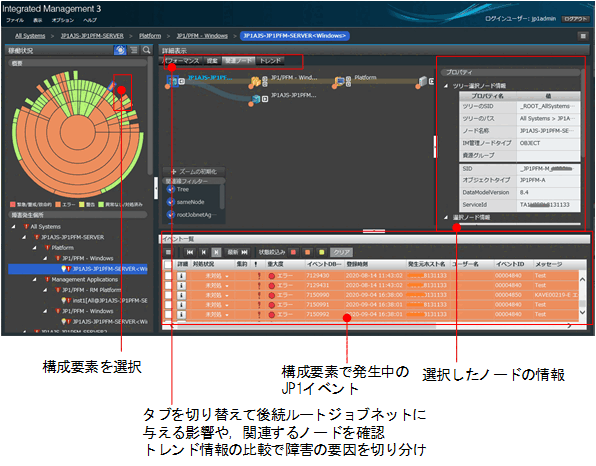Go to next page of event list
596x466 pixels.
tap(216, 252)
